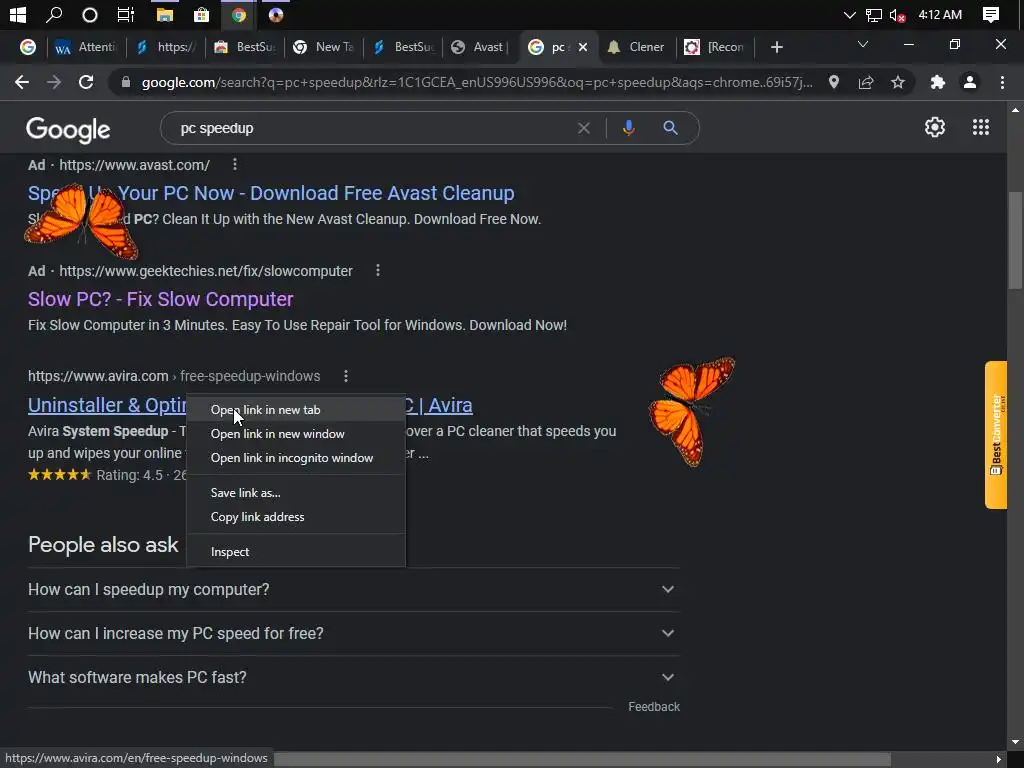Expand 'What software makes PC fast?'
This screenshot has height=768, width=1024.
click(x=354, y=677)
